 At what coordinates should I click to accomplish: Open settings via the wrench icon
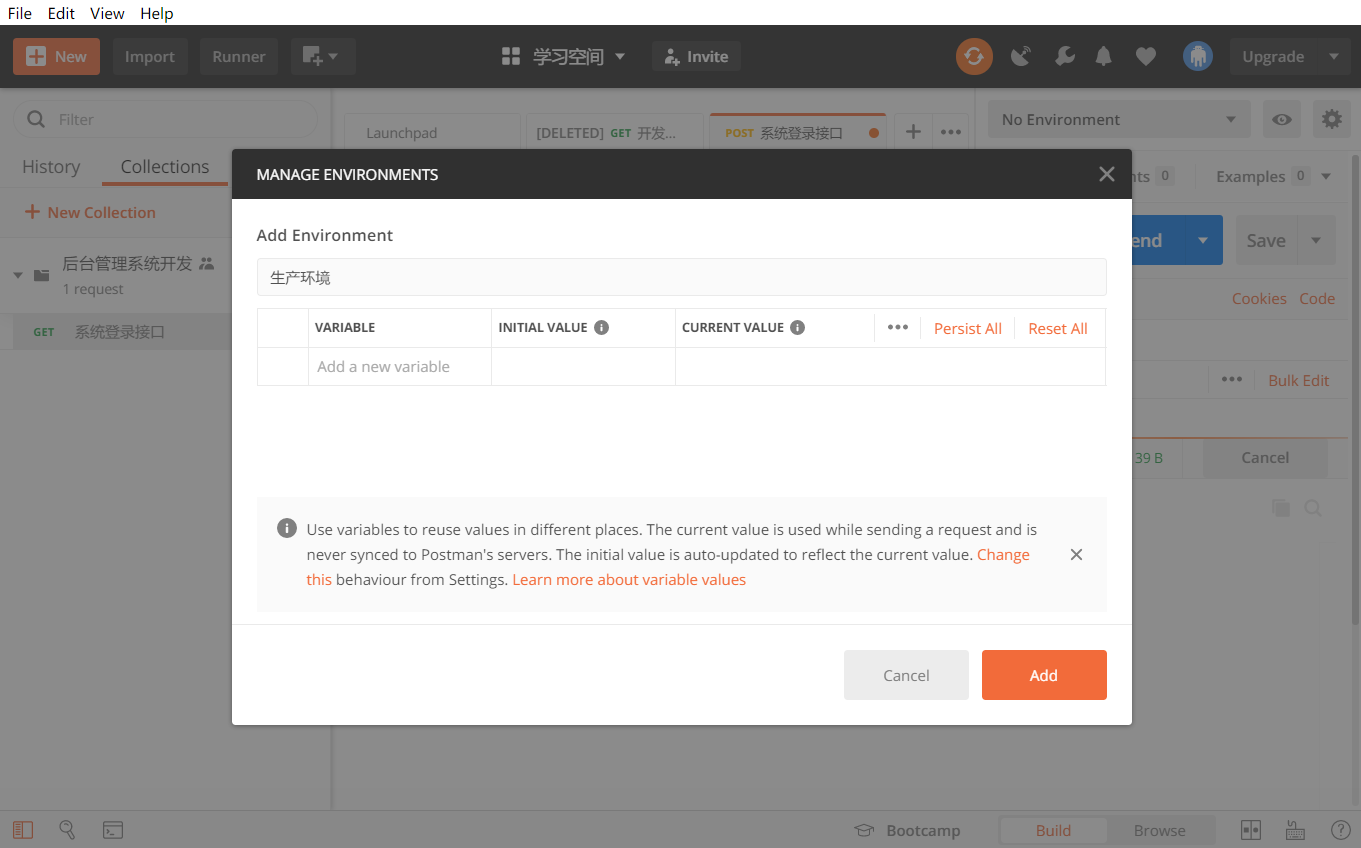[x=1064, y=57]
